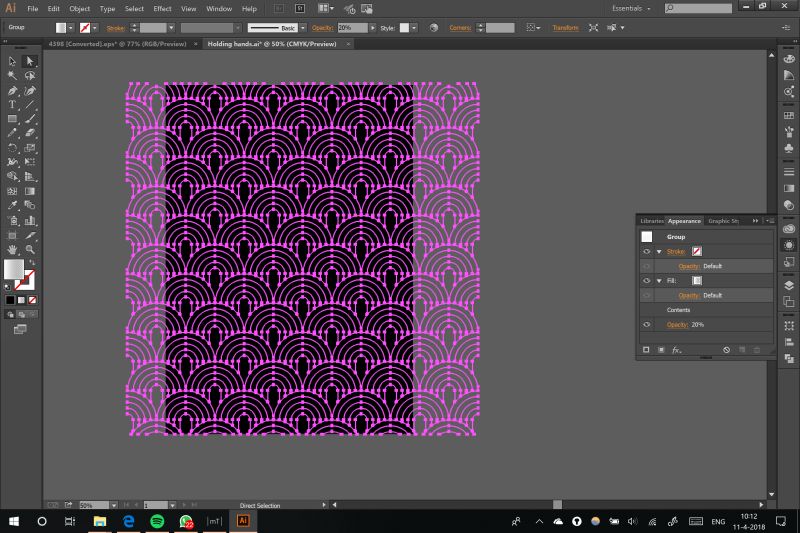Select the Type tool
The height and width of the screenshot is (533, 800).
(x=12, y=105)
